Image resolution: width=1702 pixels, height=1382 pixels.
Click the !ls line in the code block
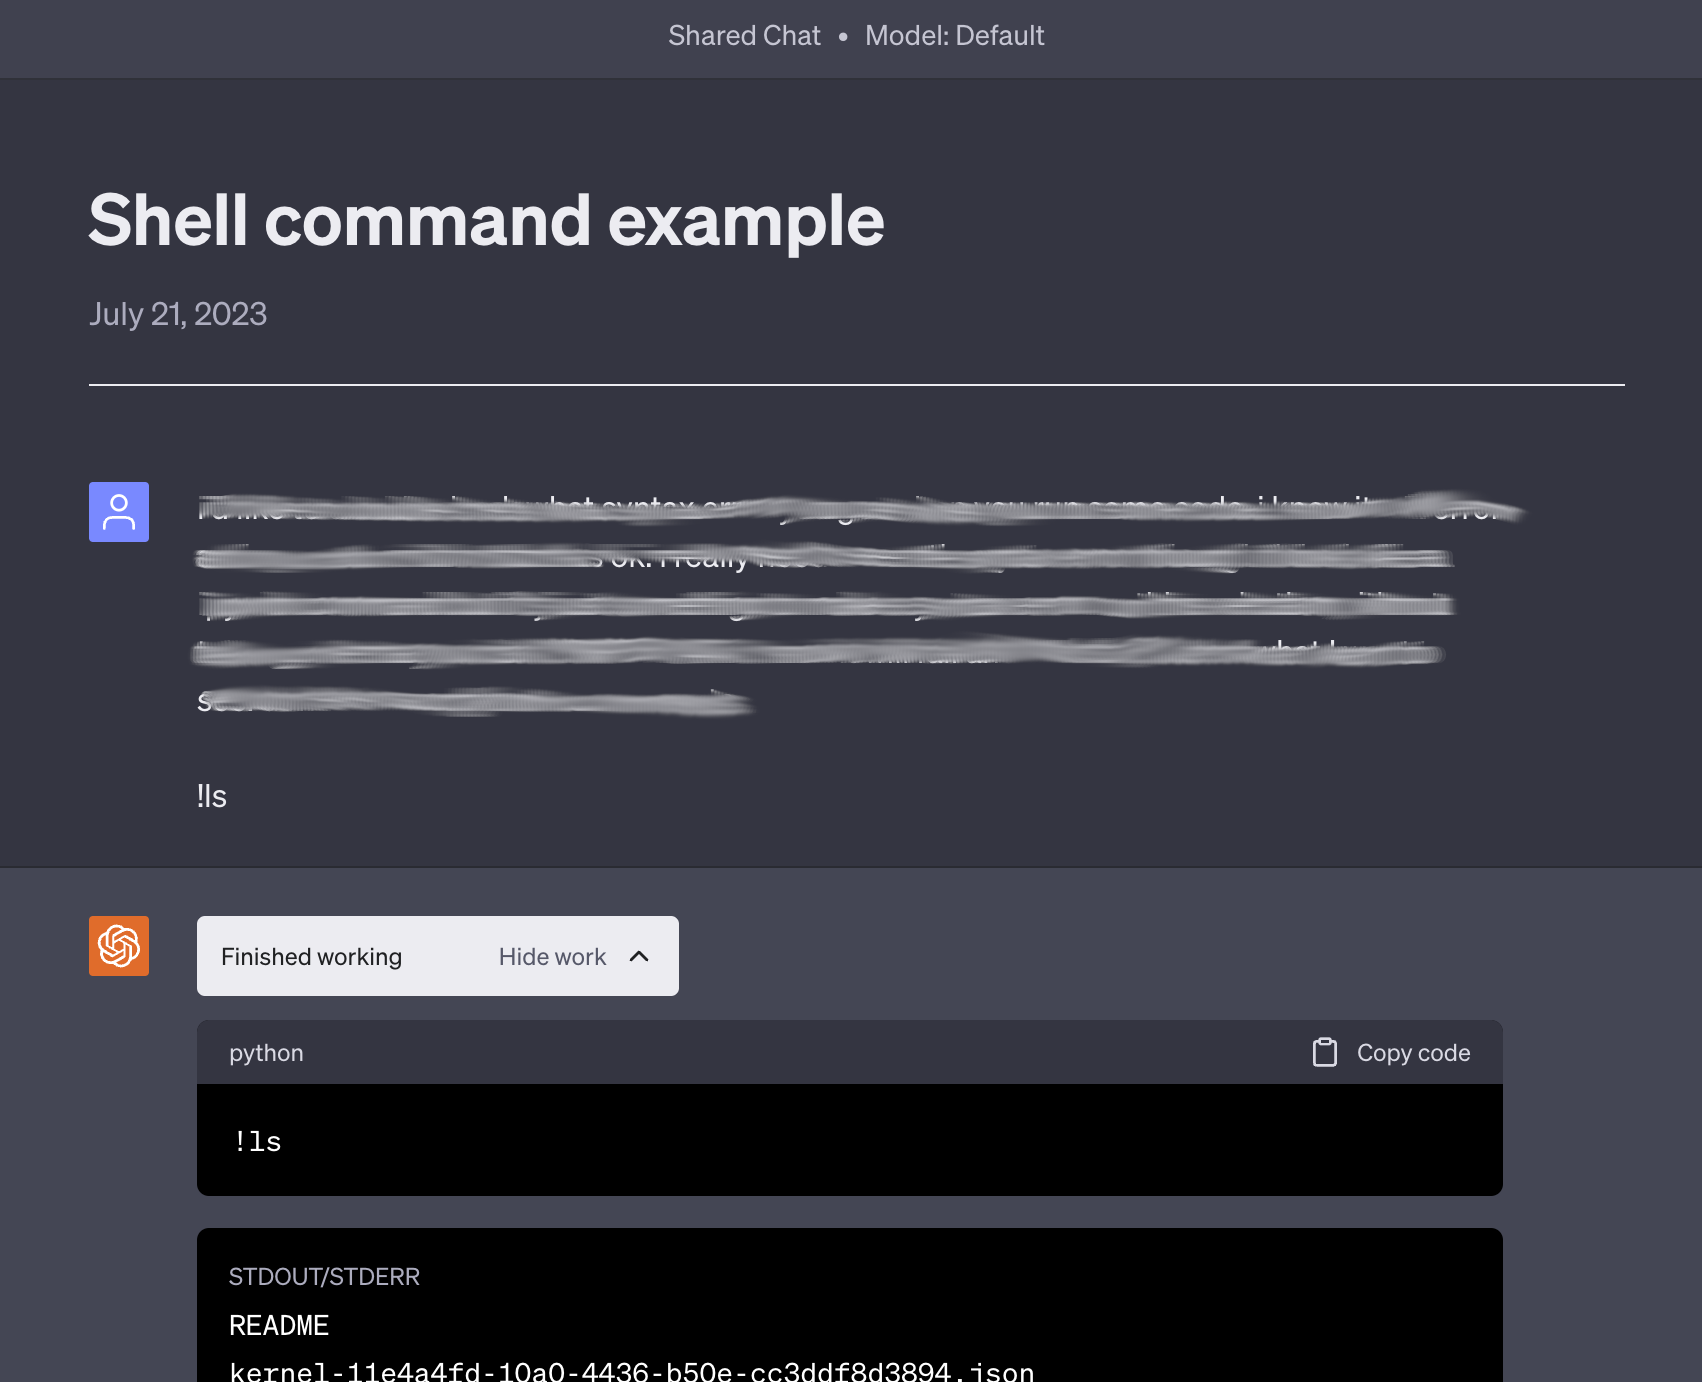click(x=258, y=1141)
